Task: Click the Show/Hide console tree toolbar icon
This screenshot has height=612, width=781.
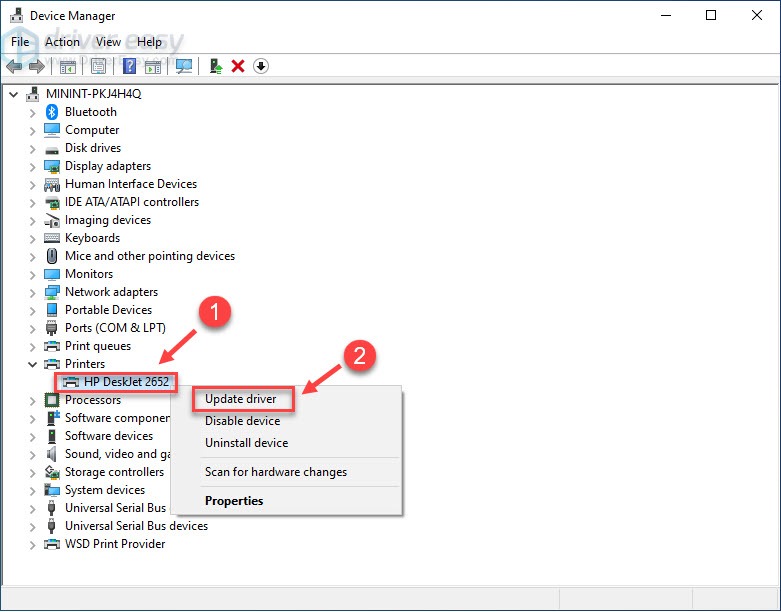Action: point(68,66)
